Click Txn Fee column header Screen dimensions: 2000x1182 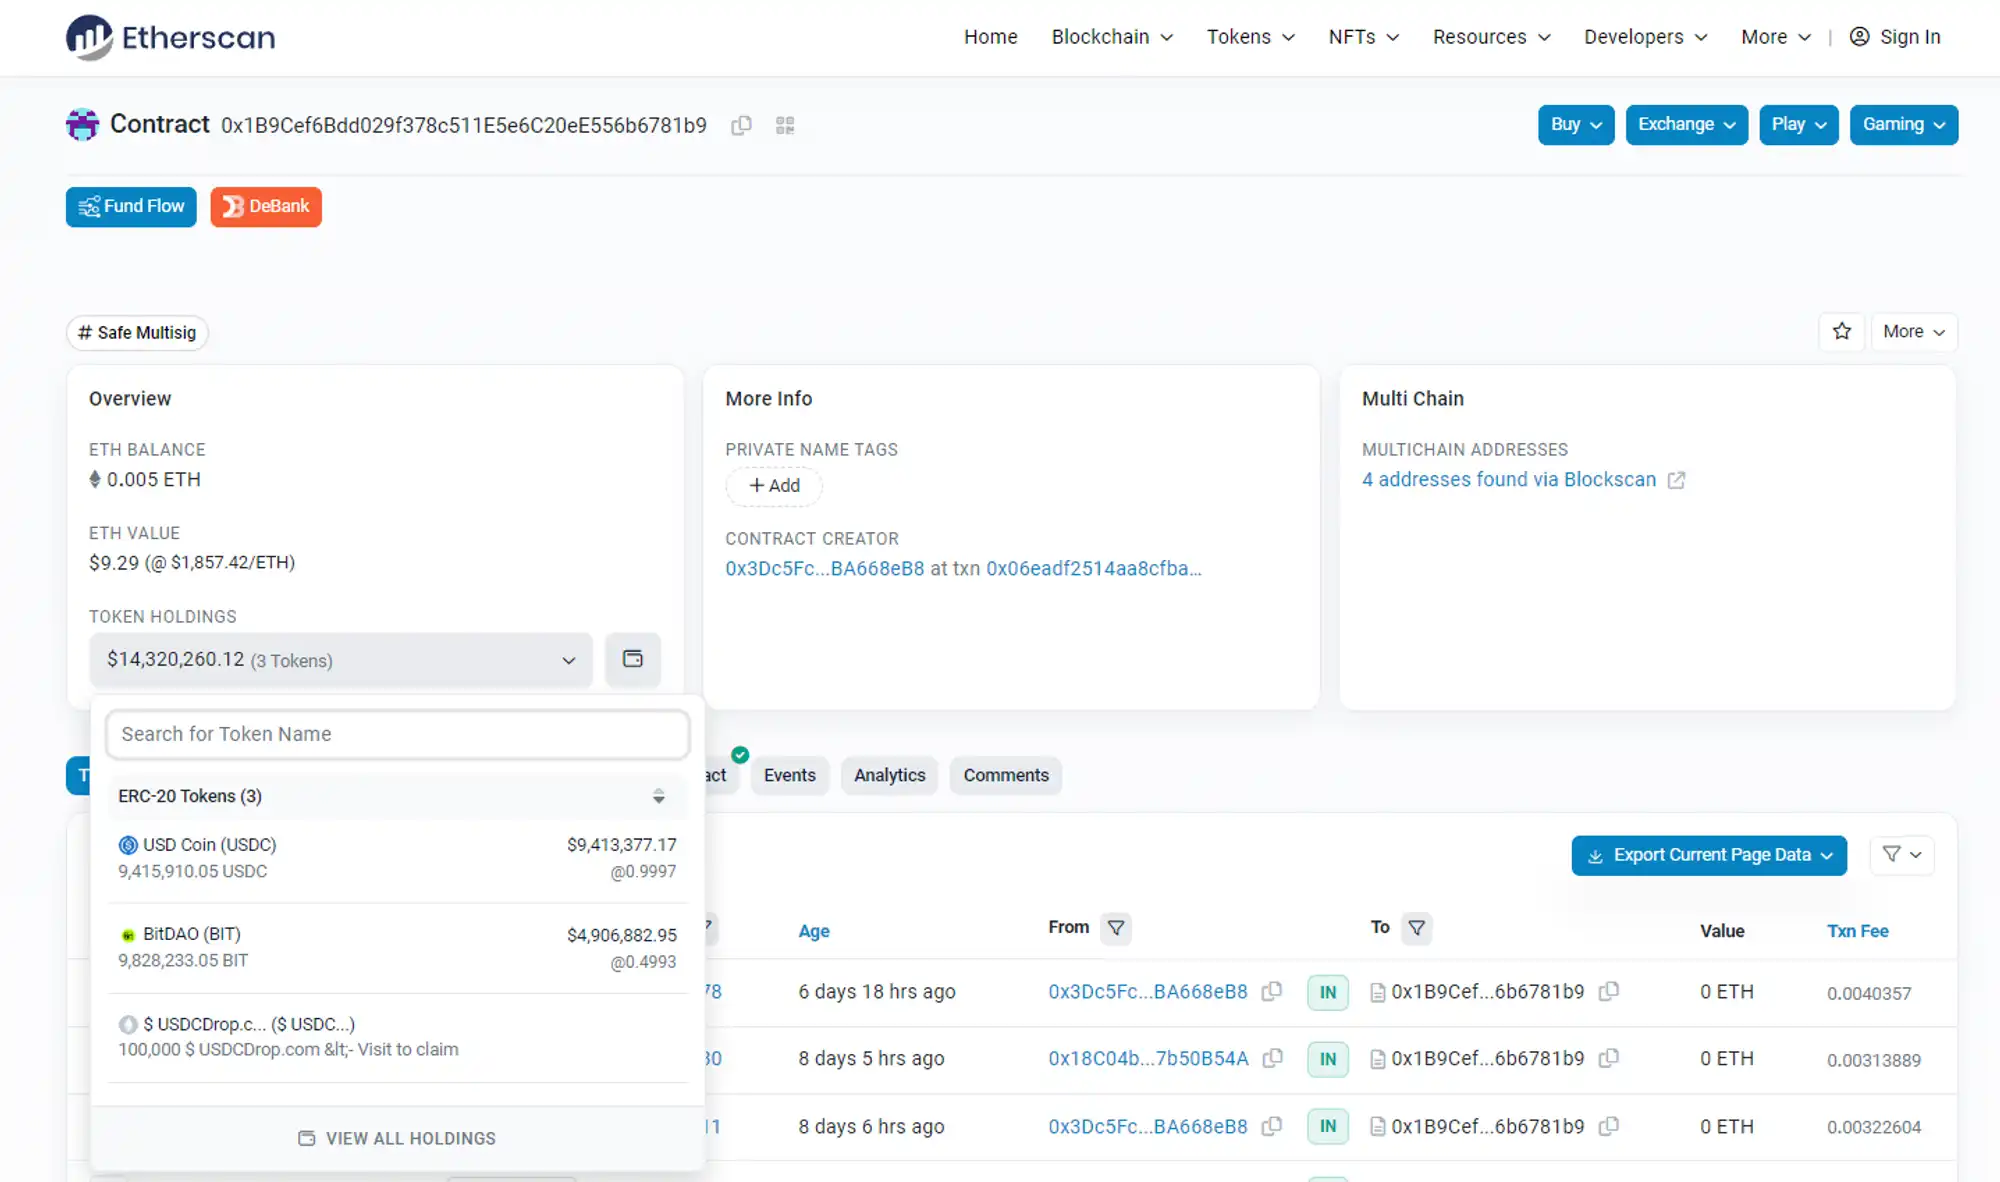(1858, 931)
